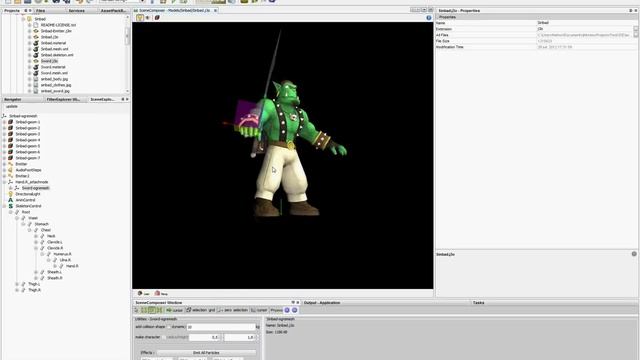Screen dimensions: 640x360
Task: Toggle the green 'cursor' move button
Action: click(174, 310)
